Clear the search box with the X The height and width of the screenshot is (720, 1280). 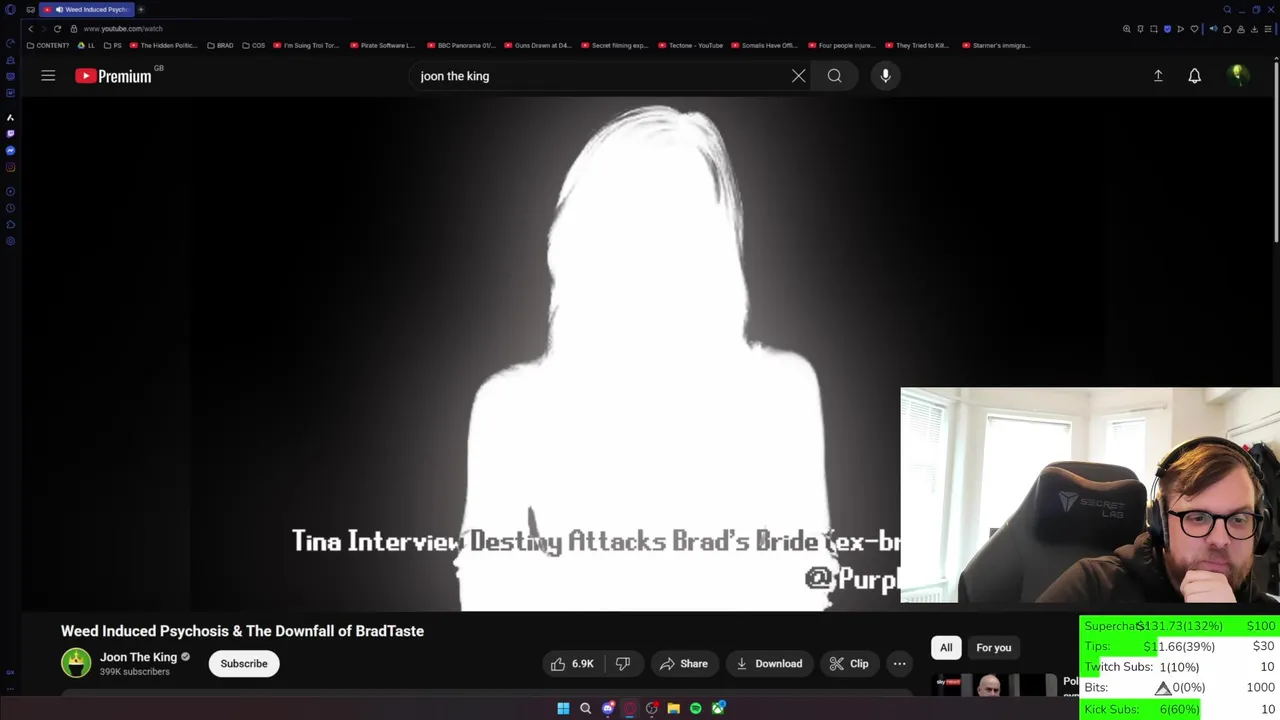point(798,76)
